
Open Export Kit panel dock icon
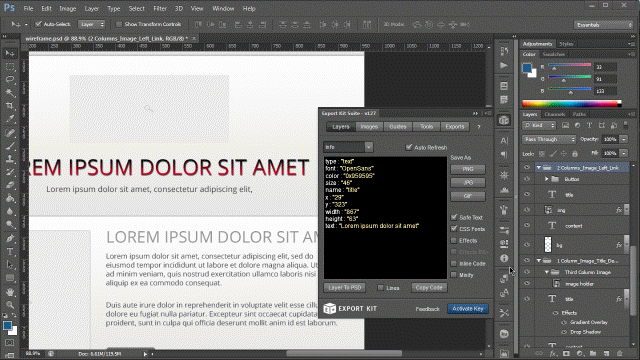tap(504, 120)
